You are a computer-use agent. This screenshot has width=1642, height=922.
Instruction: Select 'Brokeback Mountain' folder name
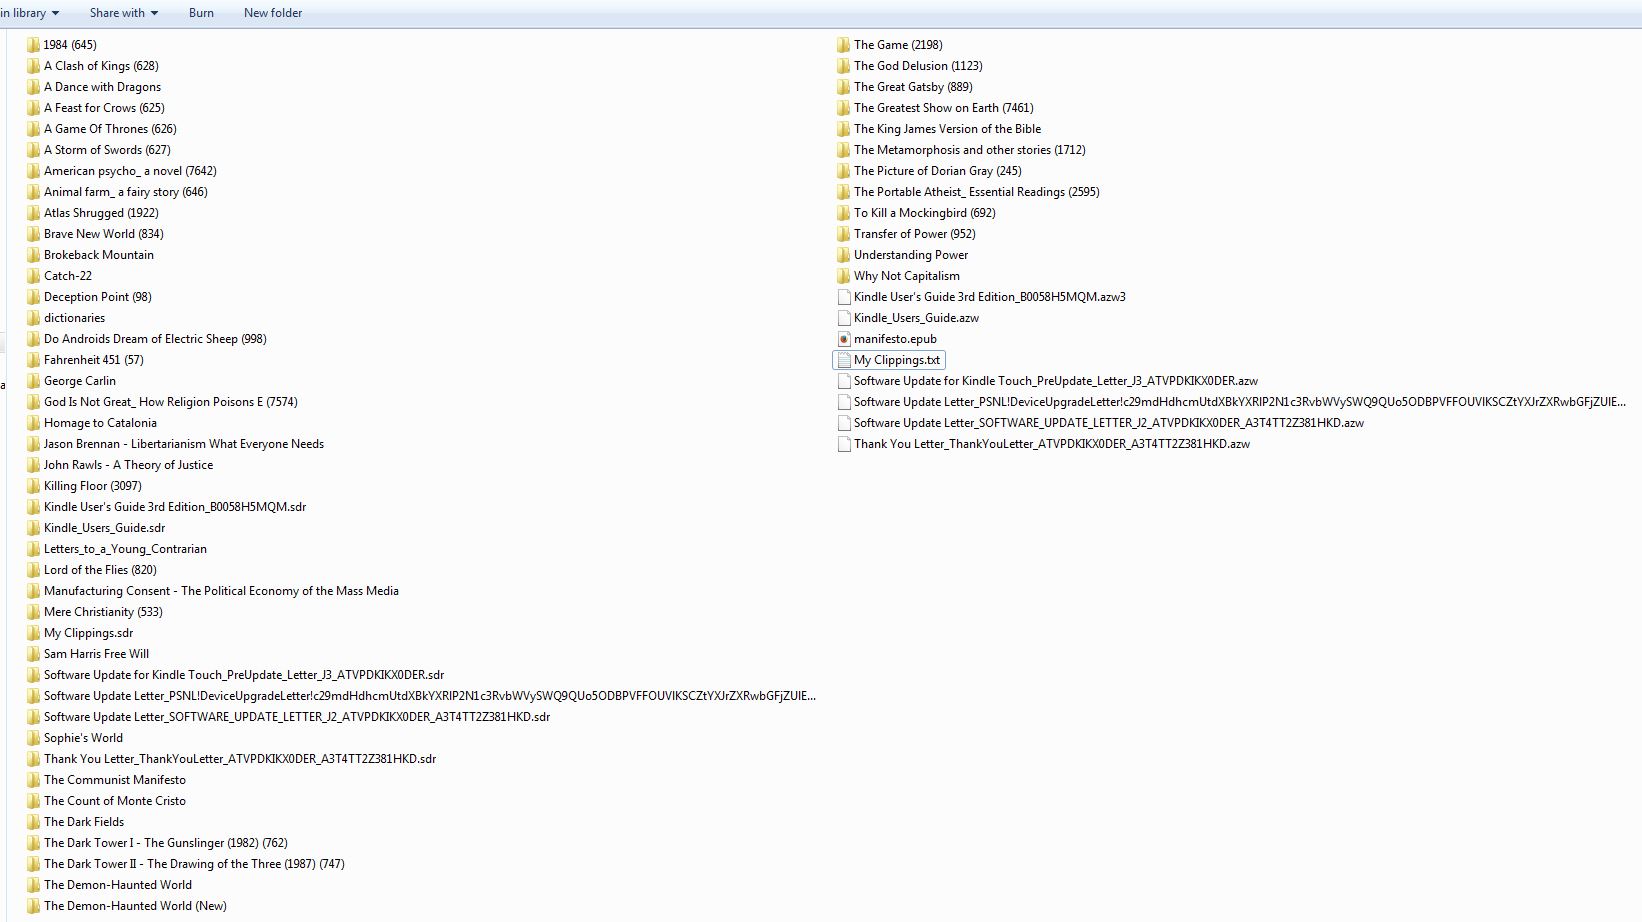point(99,255)
